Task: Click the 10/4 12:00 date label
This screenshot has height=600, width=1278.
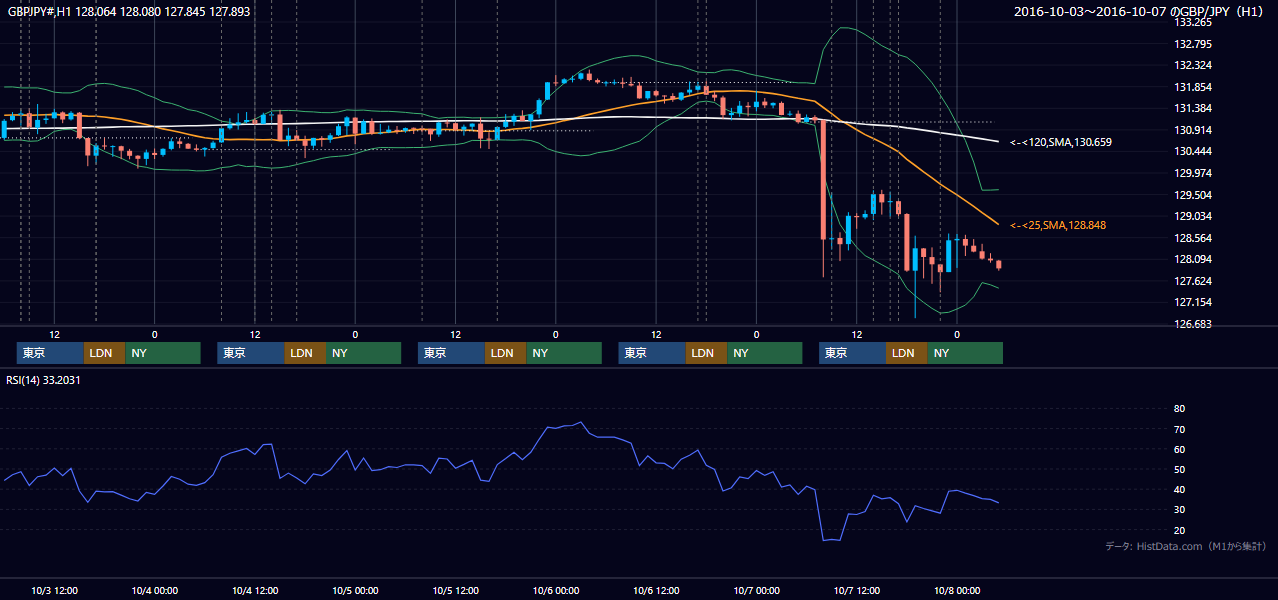Action: tap(255, 591)
